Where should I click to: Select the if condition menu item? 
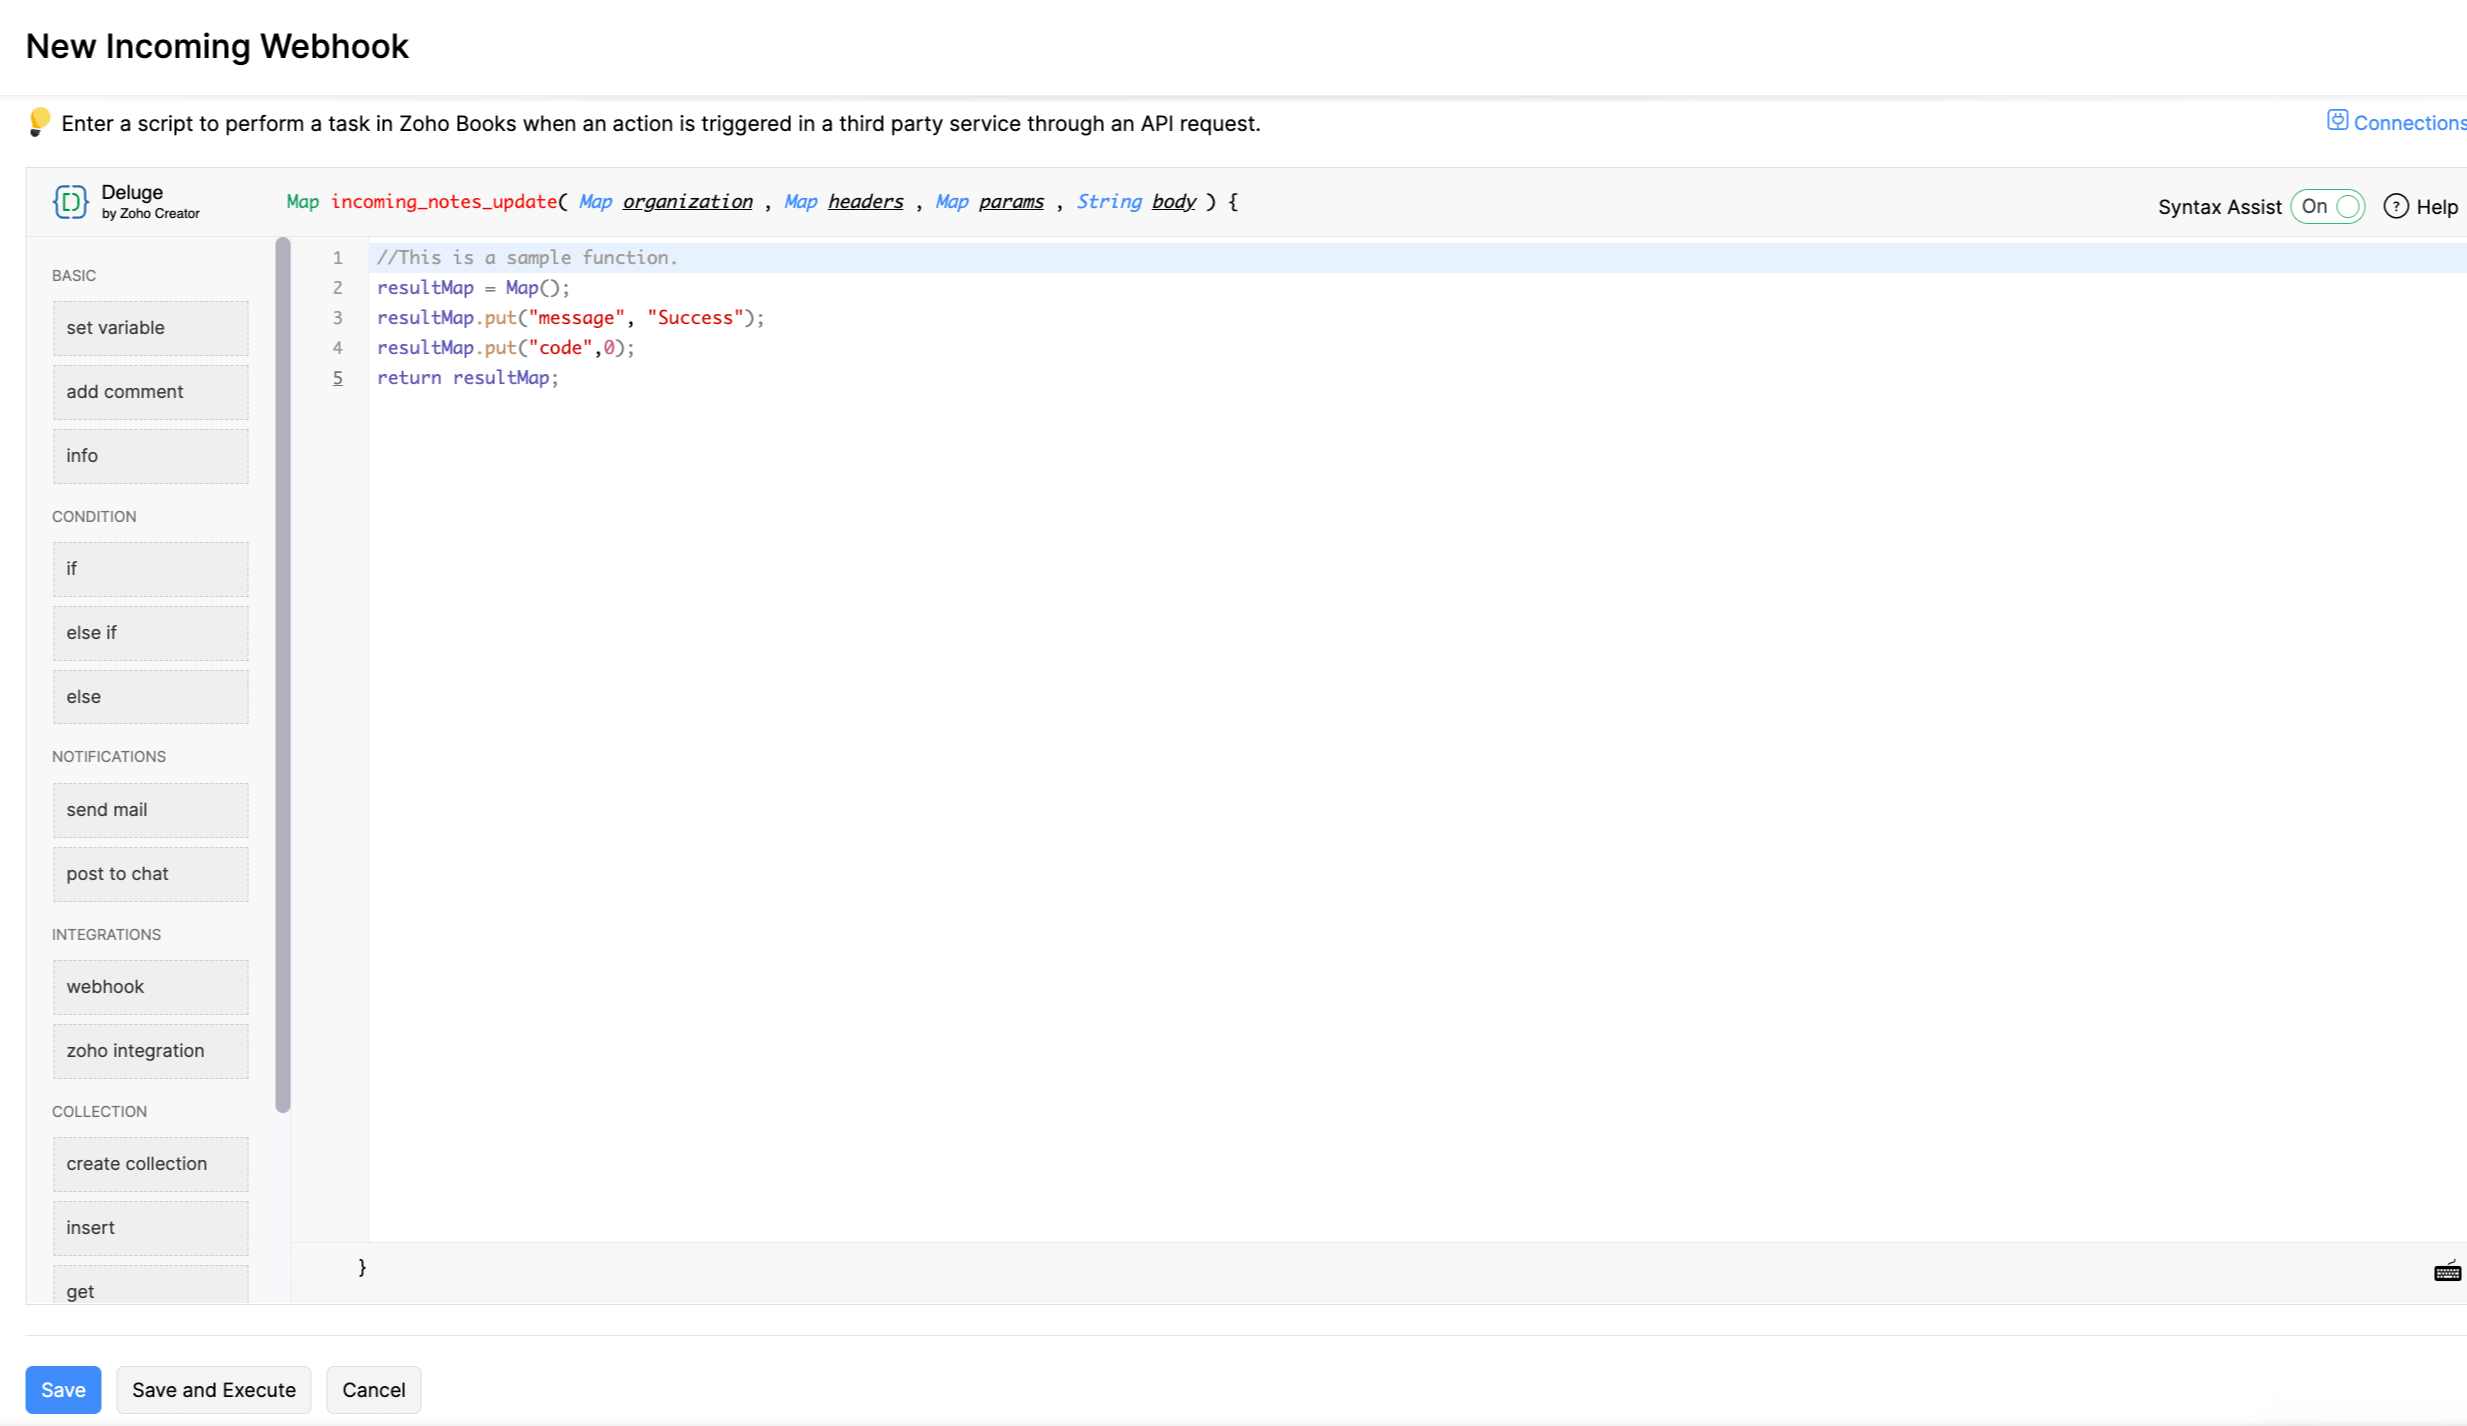click(151, 567)
